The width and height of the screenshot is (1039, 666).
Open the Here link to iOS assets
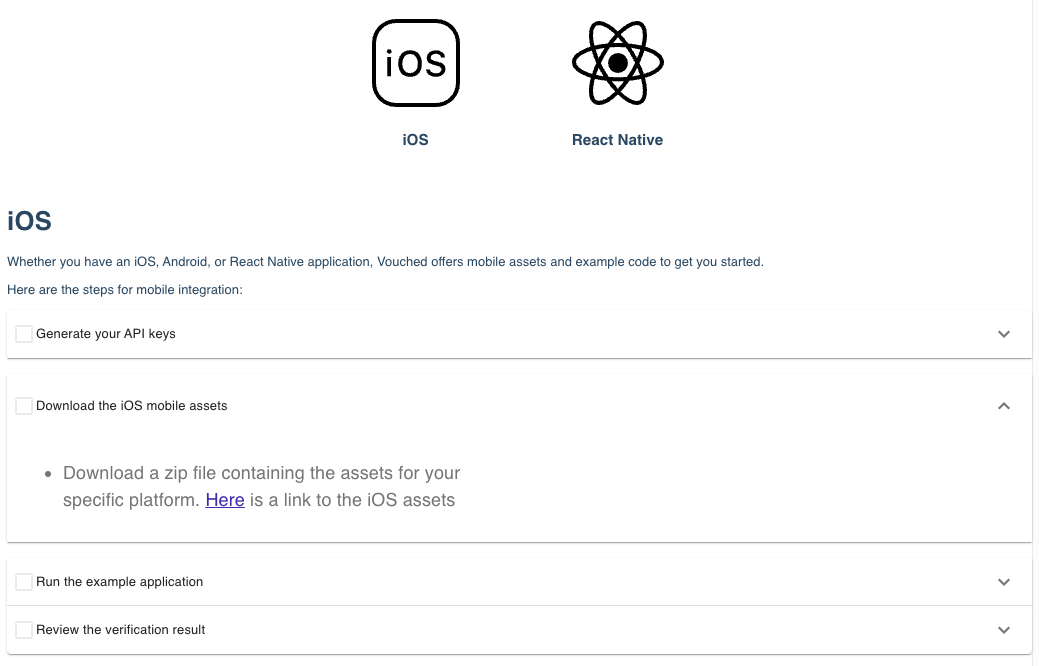click(225, 500)
